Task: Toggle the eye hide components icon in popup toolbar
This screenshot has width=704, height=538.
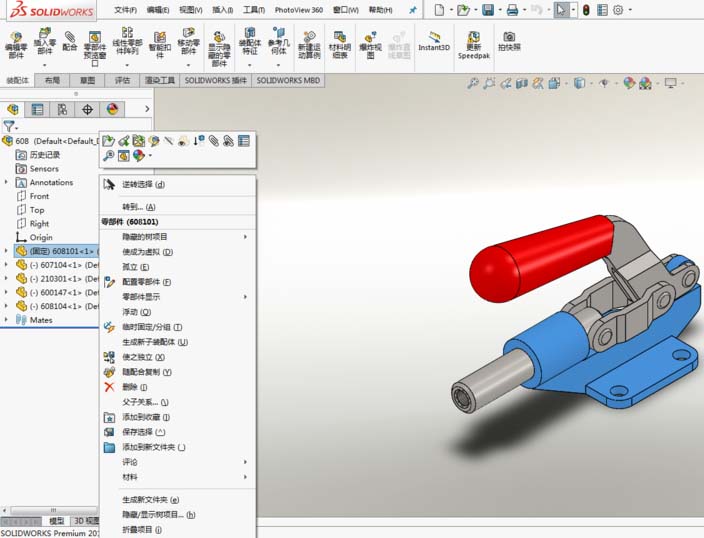Action: [x=183, y=141]
